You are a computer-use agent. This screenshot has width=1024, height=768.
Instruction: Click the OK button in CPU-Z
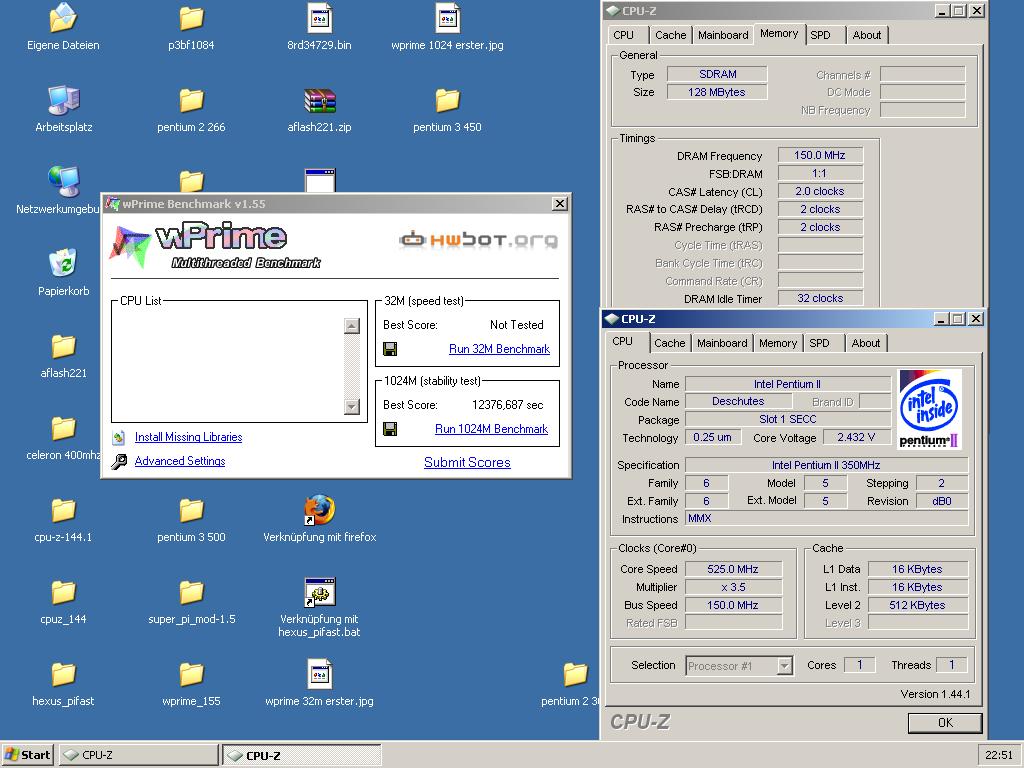click(944, 722)
